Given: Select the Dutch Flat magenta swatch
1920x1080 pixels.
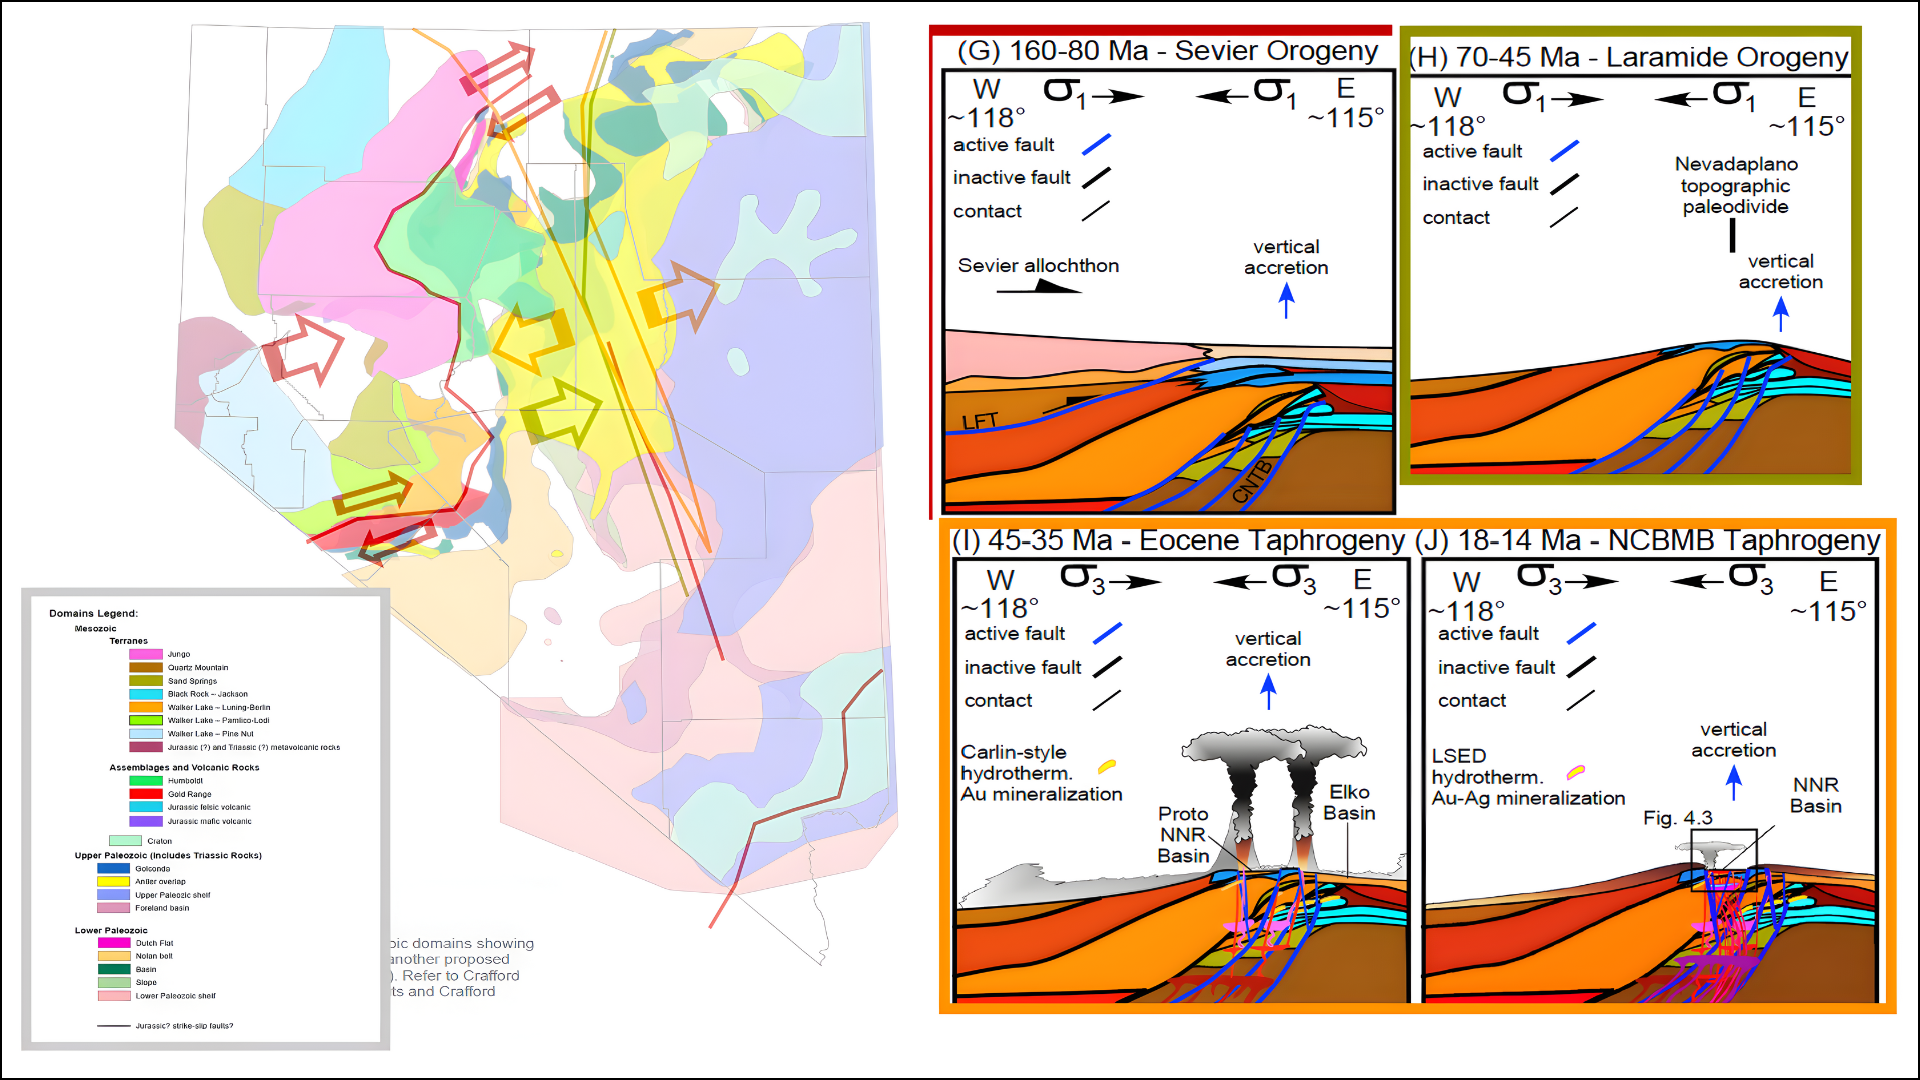Looking at the screenshot, I should coord(113,943).
